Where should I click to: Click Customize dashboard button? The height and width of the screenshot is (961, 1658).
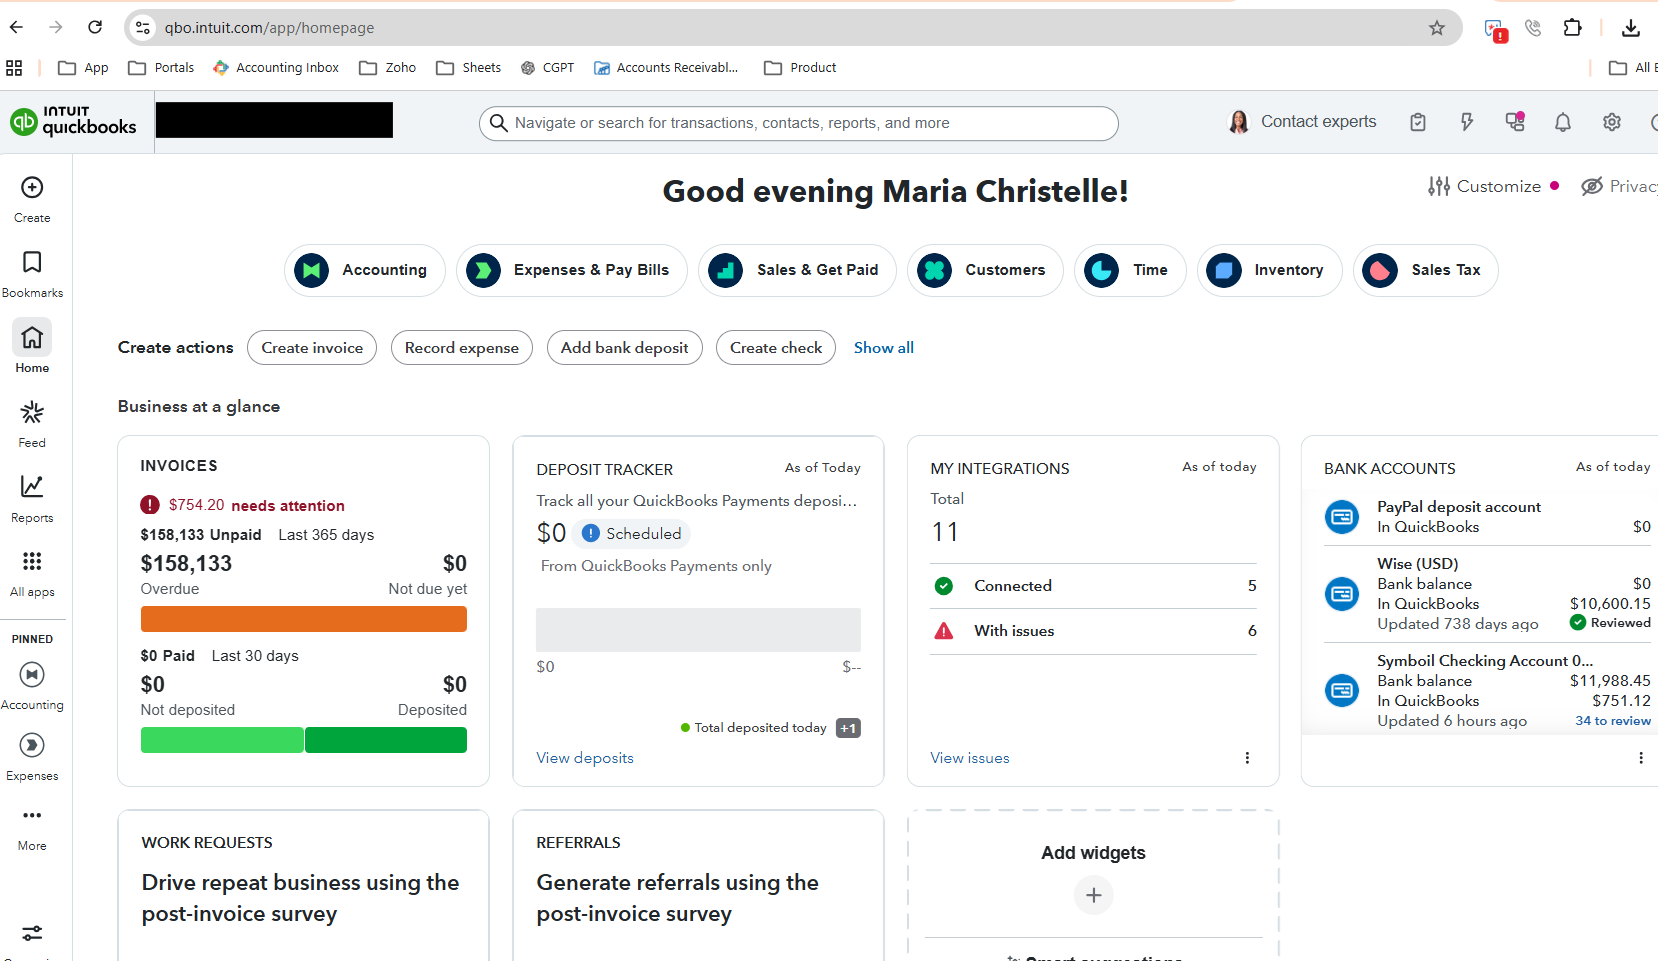click(1485, 186)
